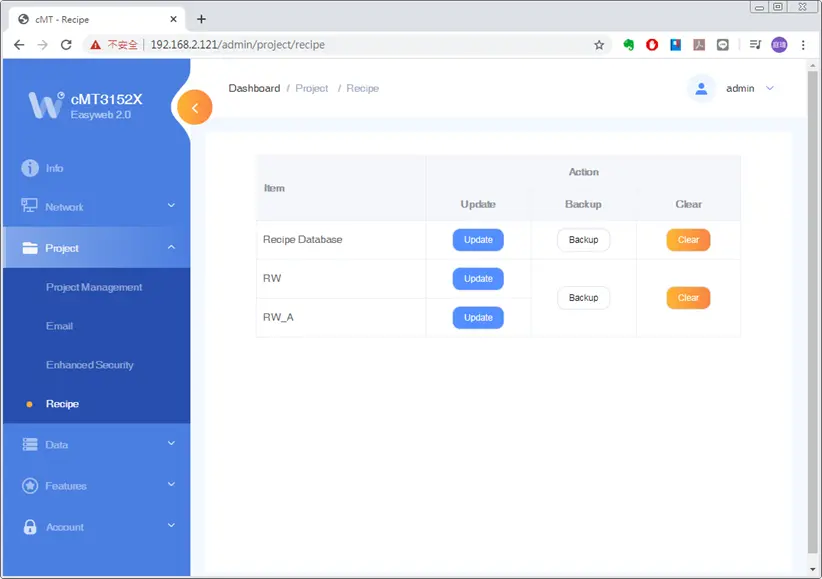822x579 pixels.
Task: Click the blue bookmark extension icon
Action: pyautogui.click(x=675, y=45)
